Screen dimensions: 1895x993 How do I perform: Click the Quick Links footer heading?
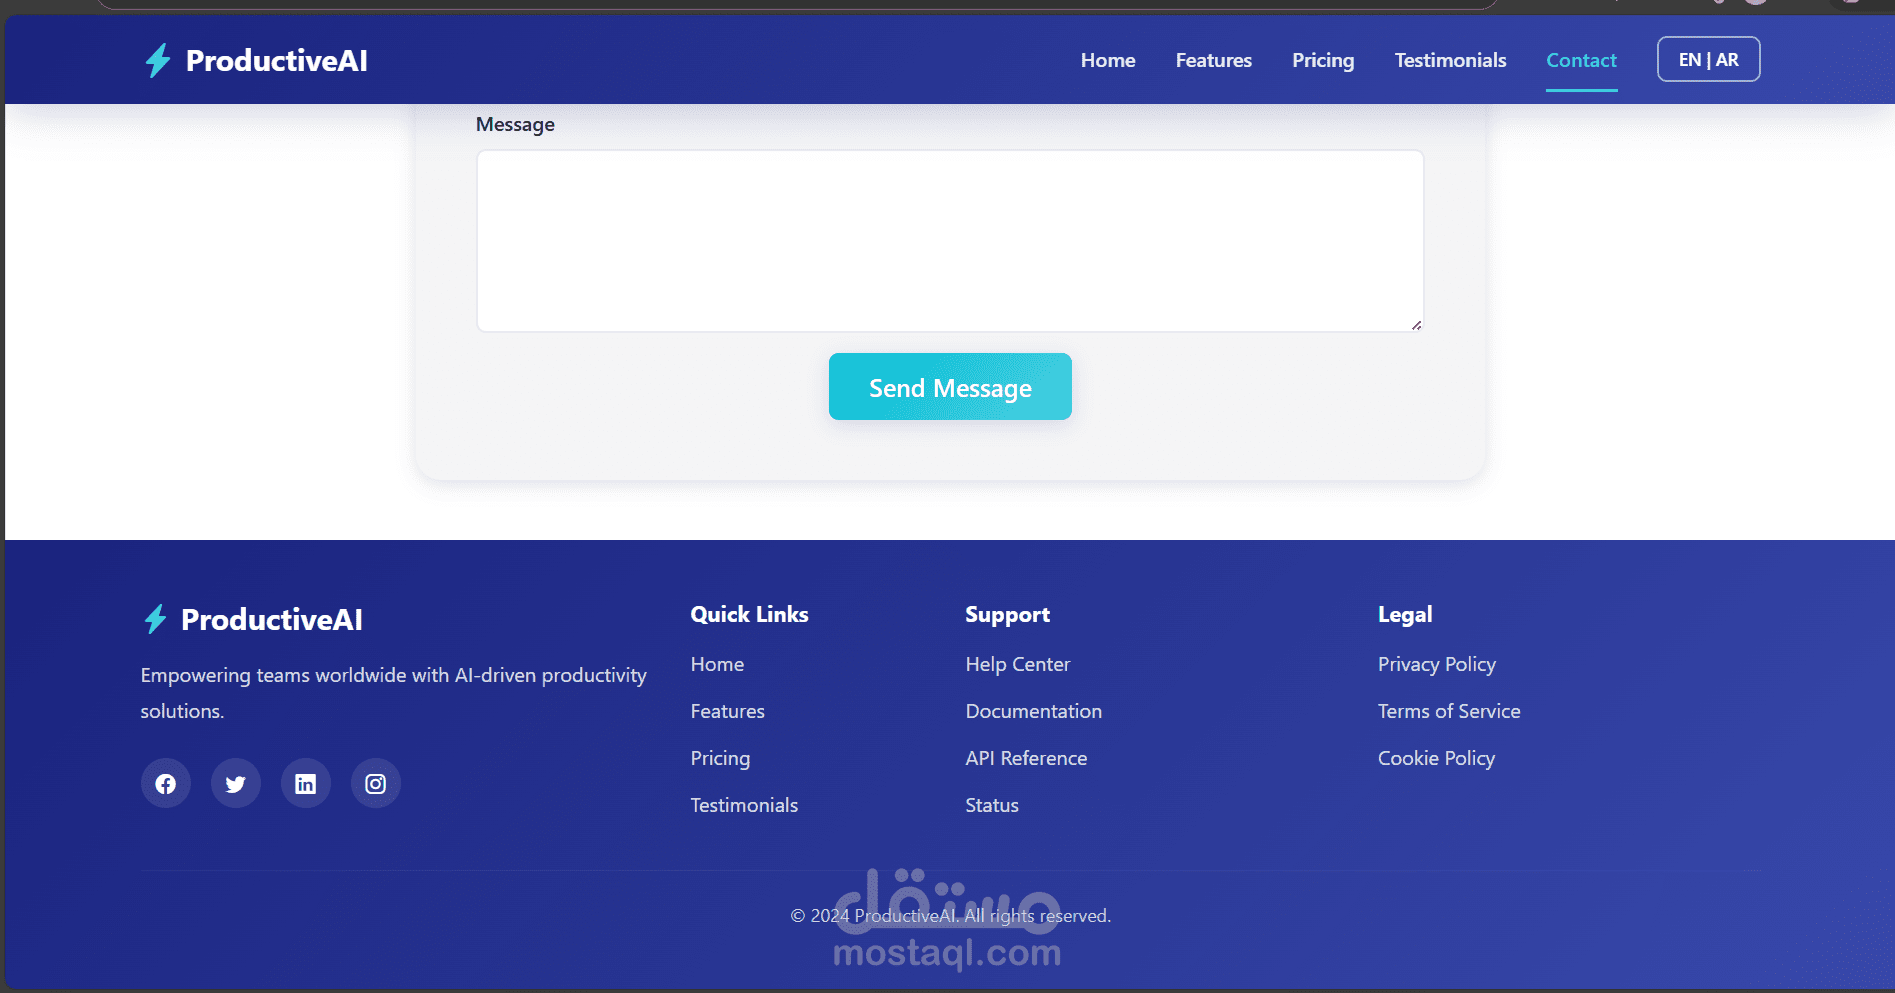pos(749,614)
